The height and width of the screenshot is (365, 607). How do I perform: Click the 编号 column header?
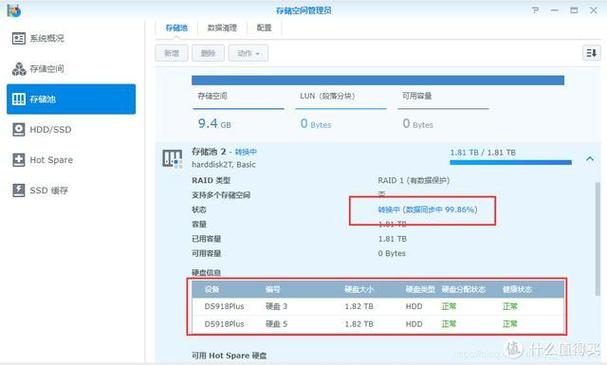tap(273, 289)
